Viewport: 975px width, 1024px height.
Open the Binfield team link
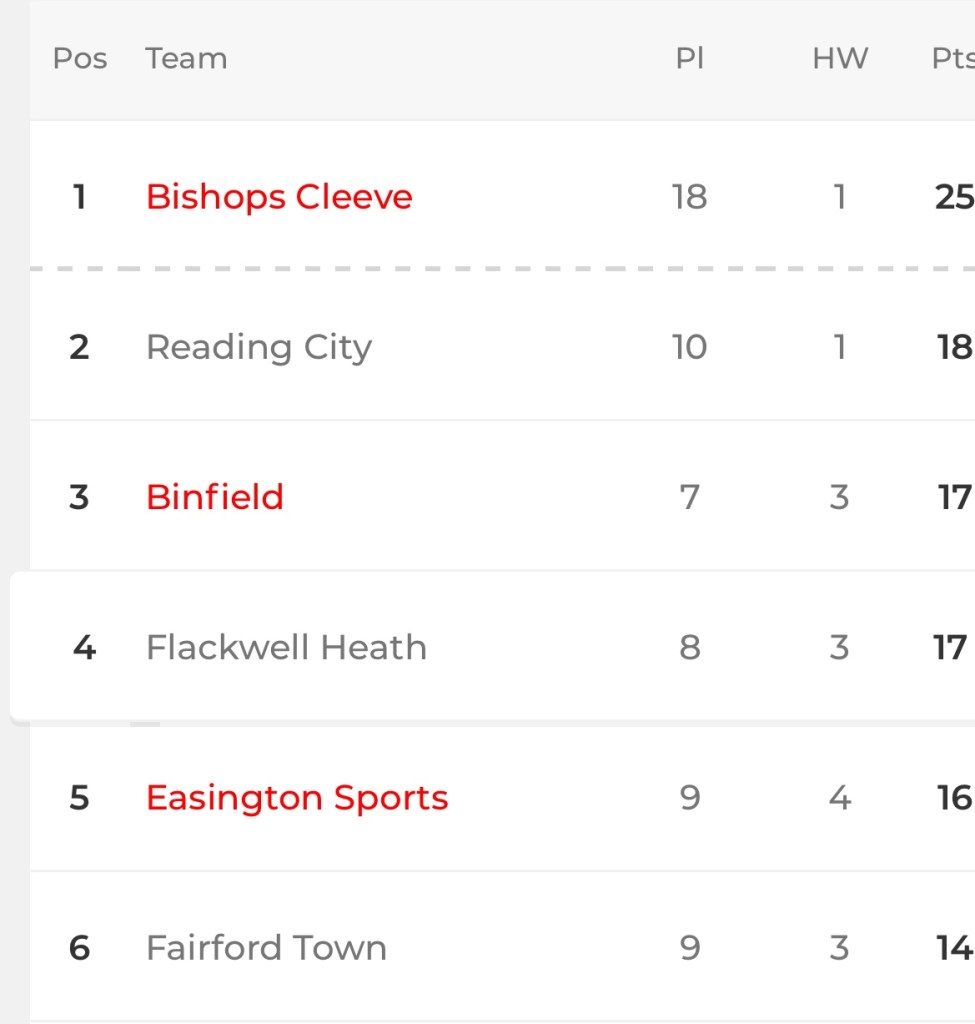pos(215,497)
